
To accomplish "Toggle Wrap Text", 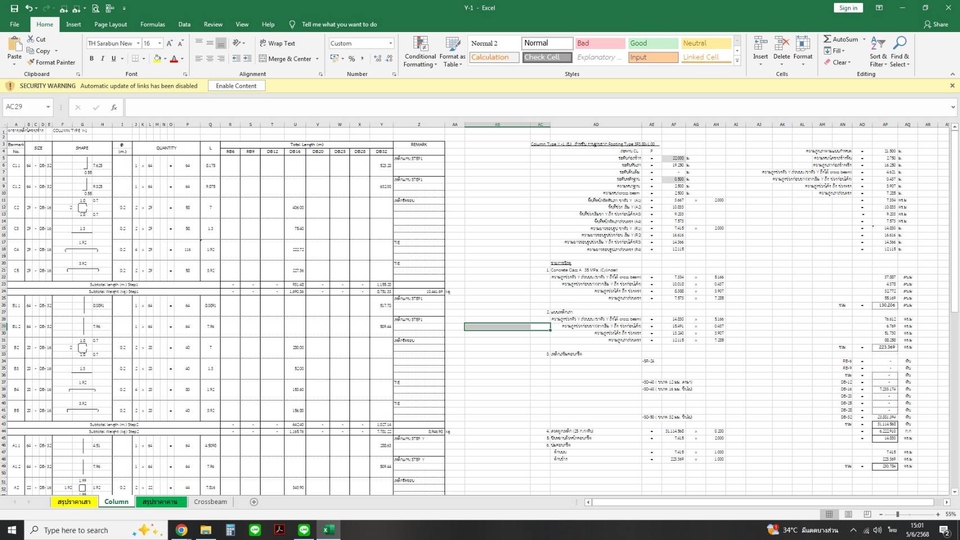I will tap(277, 43).
